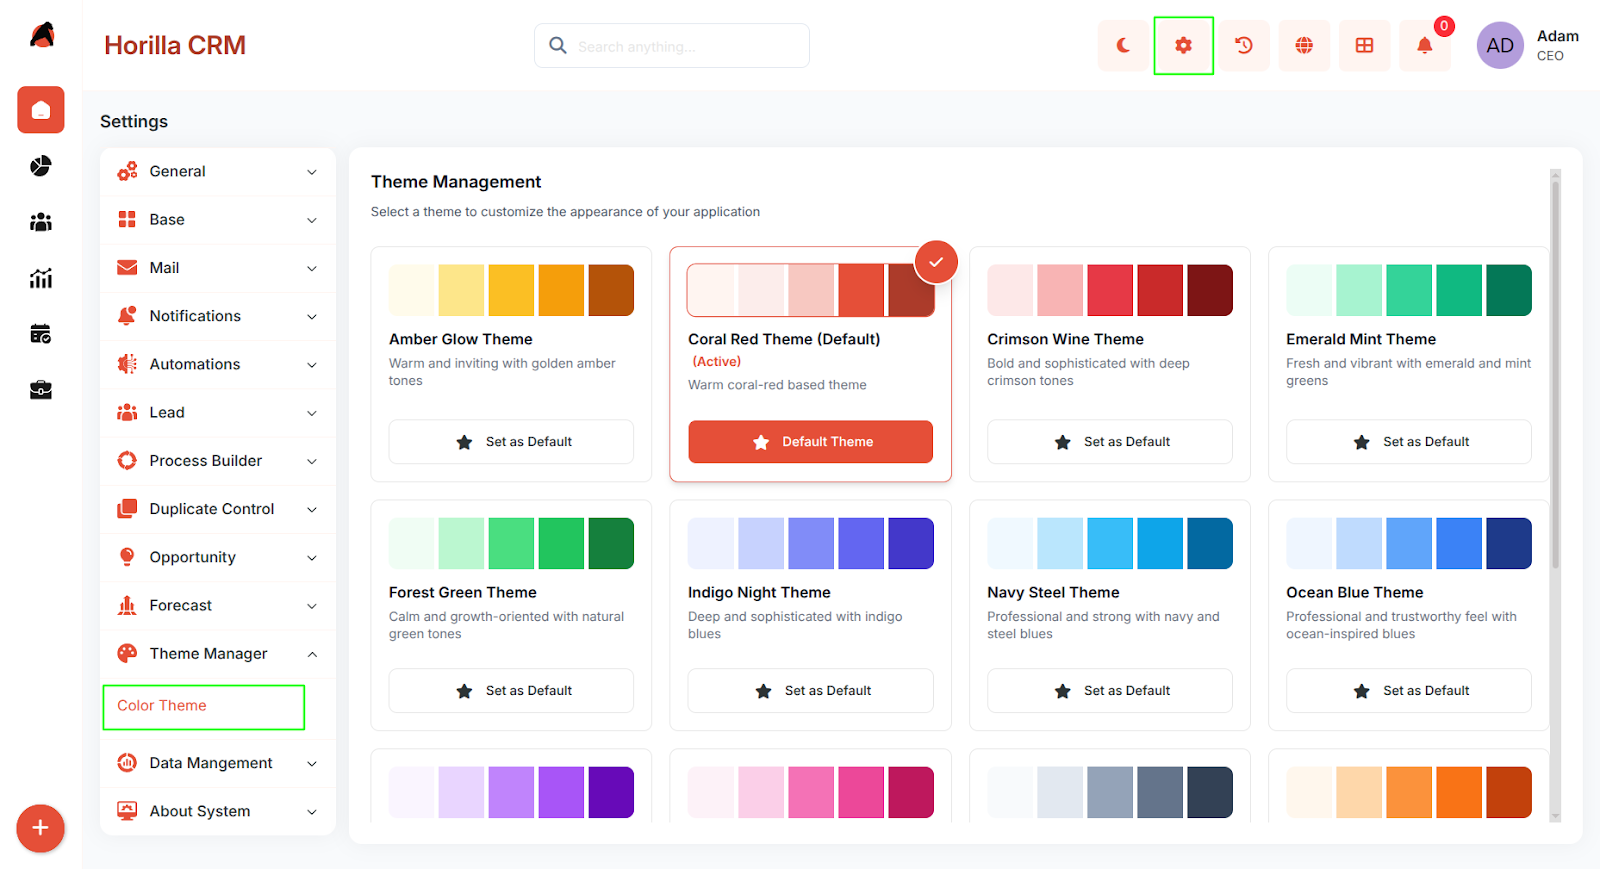Open the history clock icon in the header
Screen dimensions: 1600x869
click(1244, 45)
